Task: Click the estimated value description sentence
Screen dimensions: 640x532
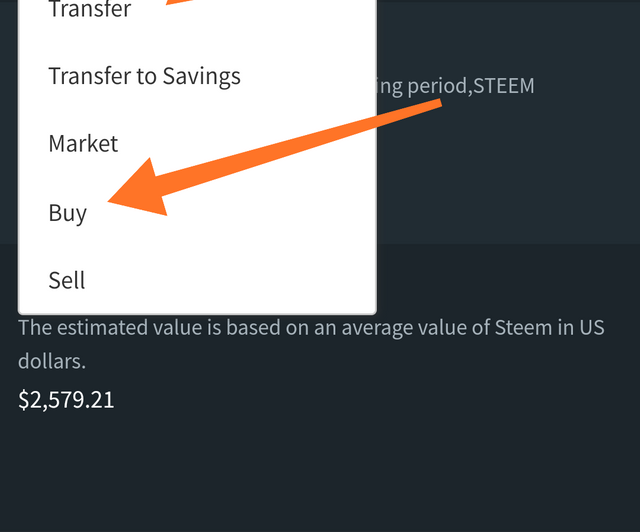Action: click(x=310, y=329)
